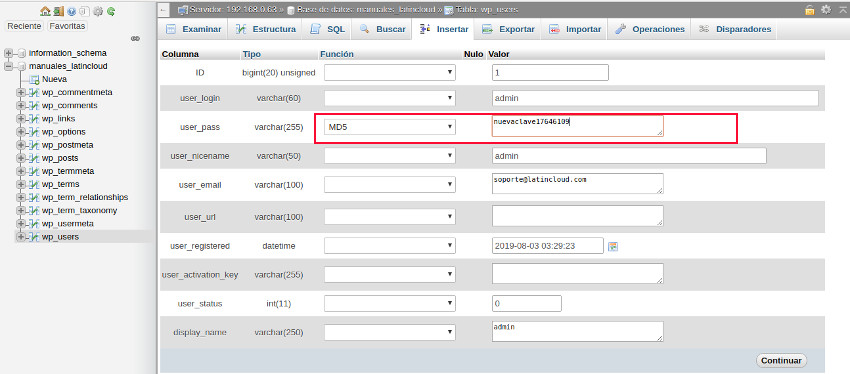Screen dimensions: 850x374
Task: Focus the user_email value field
Action: point(578,183)
